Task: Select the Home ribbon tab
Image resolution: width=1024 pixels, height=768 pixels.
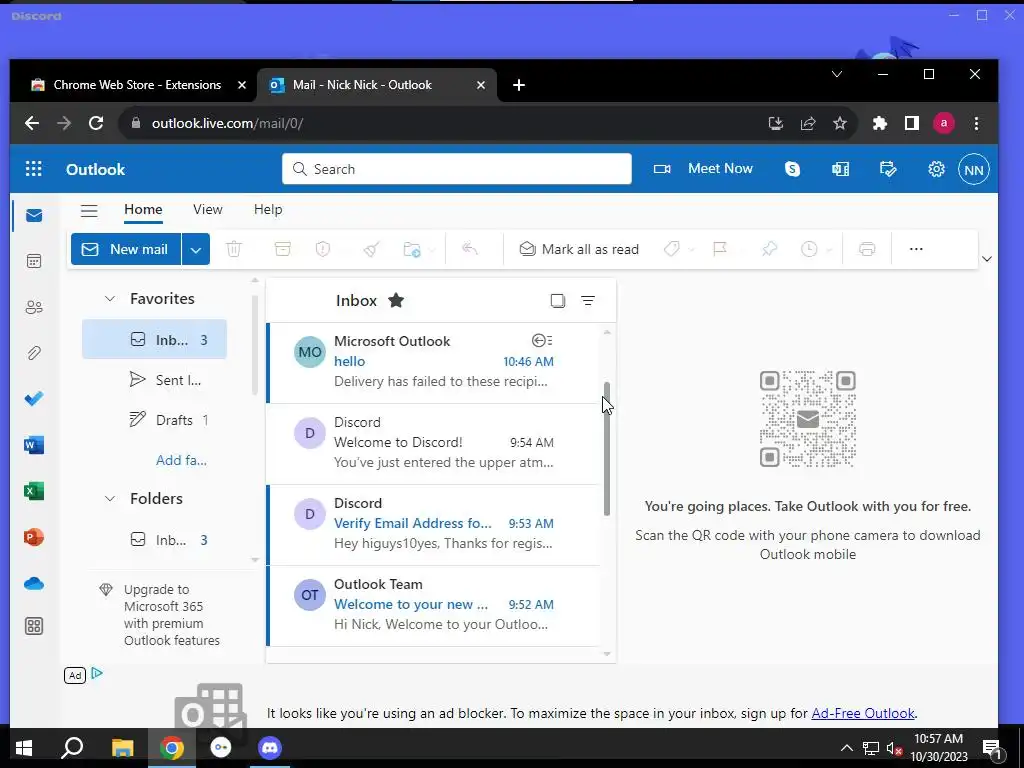Action: (143, 209)
